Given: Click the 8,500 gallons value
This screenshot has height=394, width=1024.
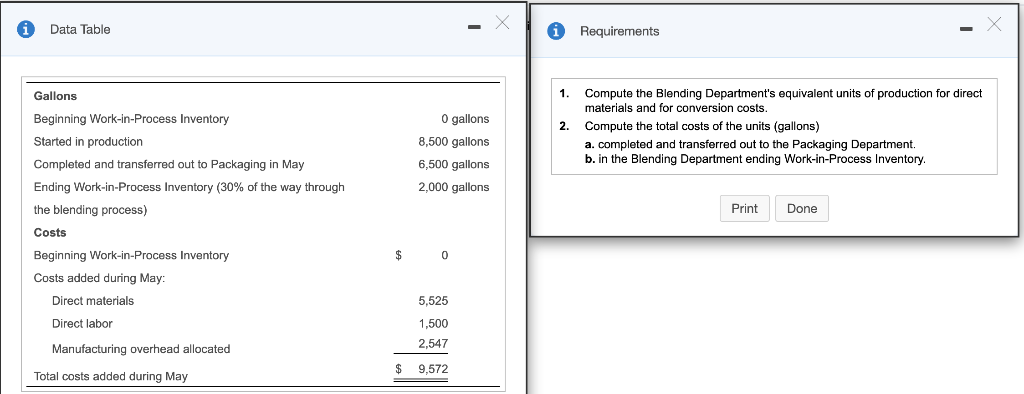Looking at the screenshot, I should pos(454,141).
